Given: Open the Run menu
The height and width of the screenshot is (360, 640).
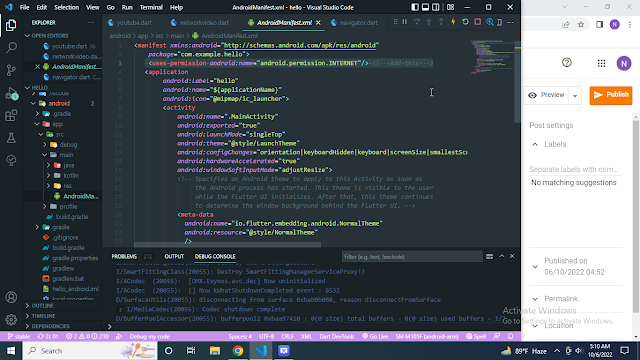Looking at the screenshot, I should point(127,7).
